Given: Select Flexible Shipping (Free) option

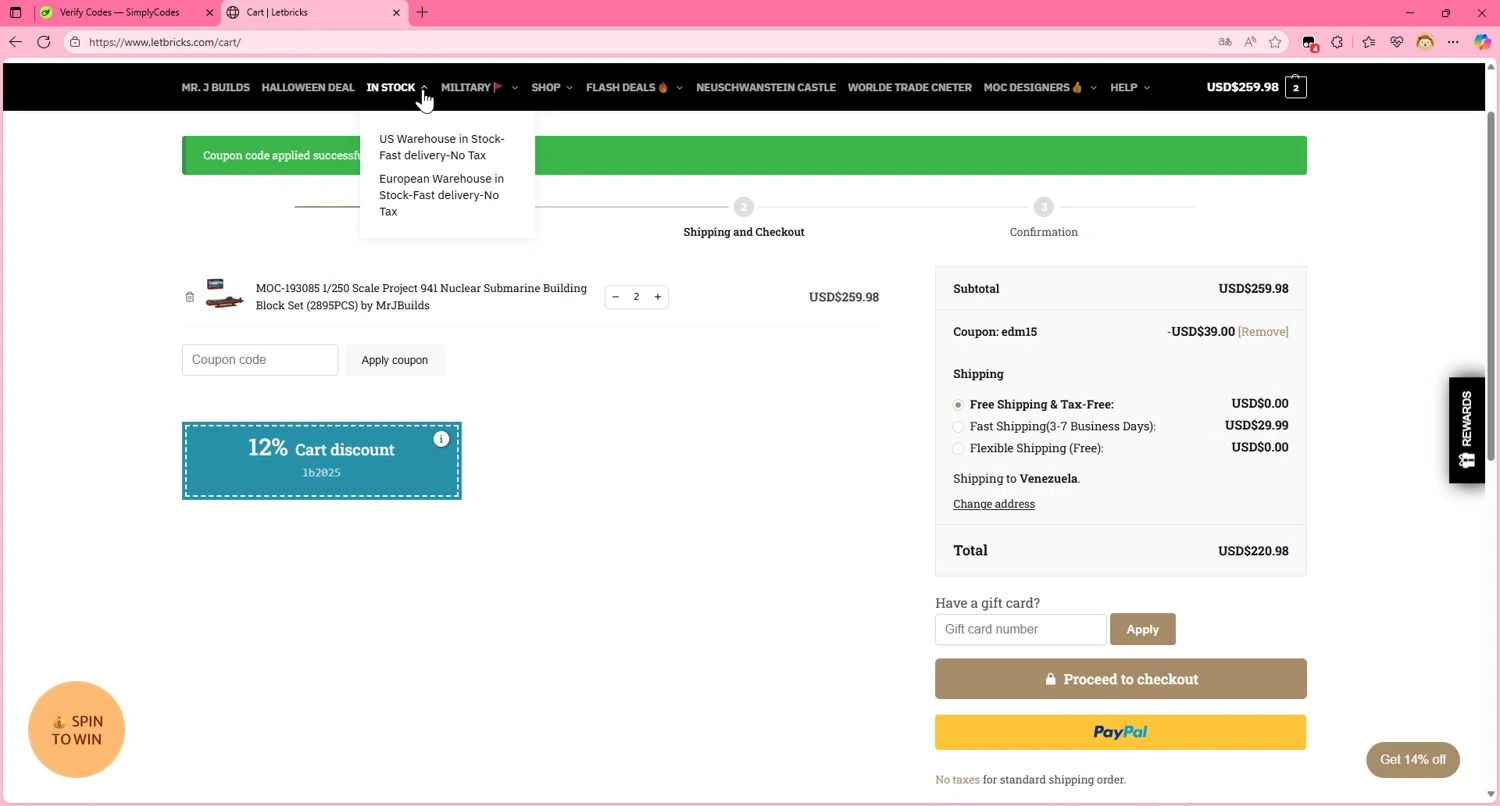Looking at the screenshot, I should coord(958,449).
